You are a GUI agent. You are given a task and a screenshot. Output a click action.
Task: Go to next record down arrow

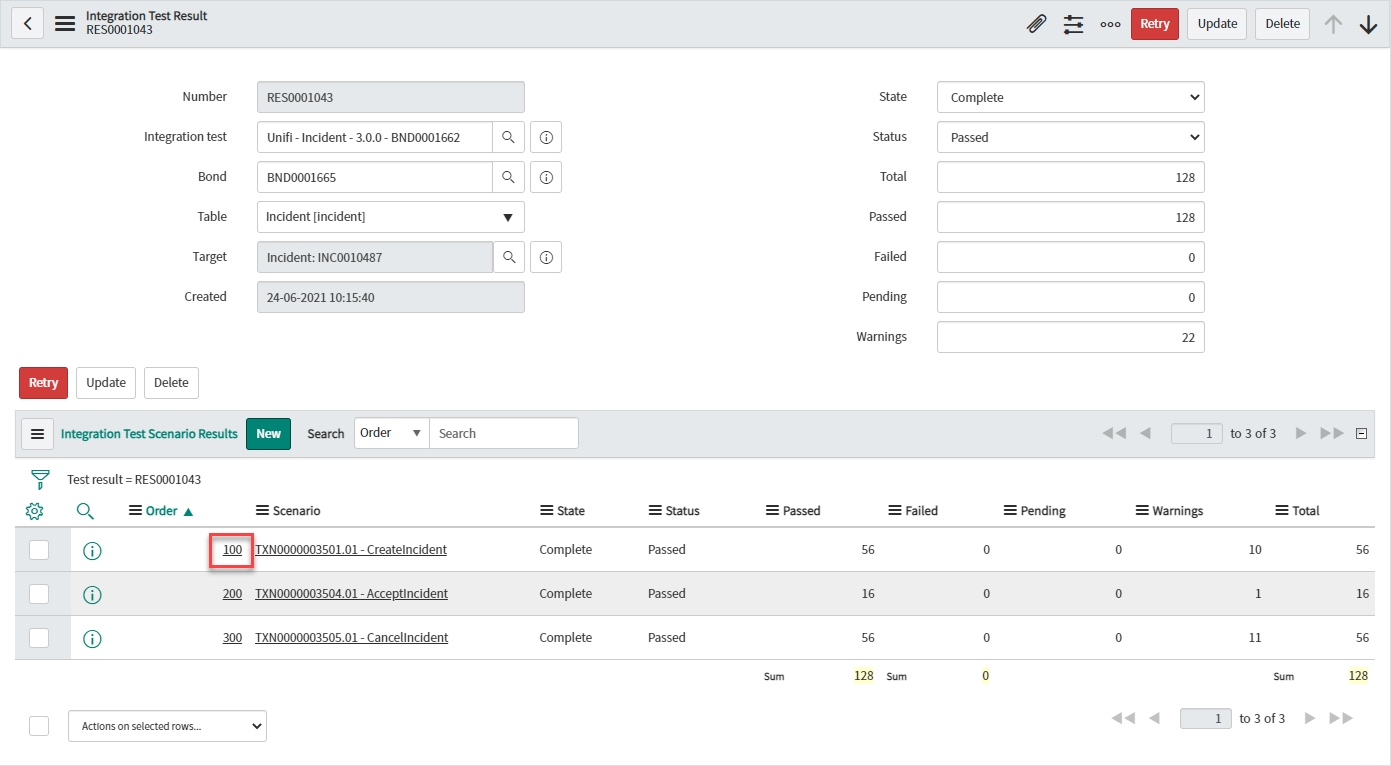1368,24
